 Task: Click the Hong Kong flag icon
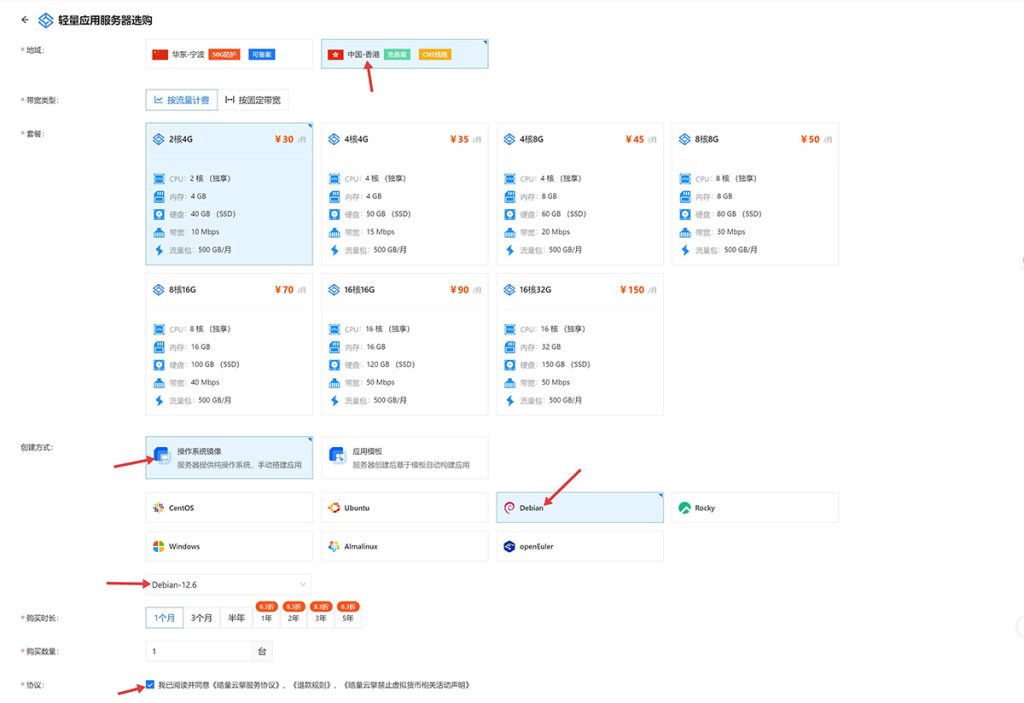pyautogui.click(x=335, y=54)
